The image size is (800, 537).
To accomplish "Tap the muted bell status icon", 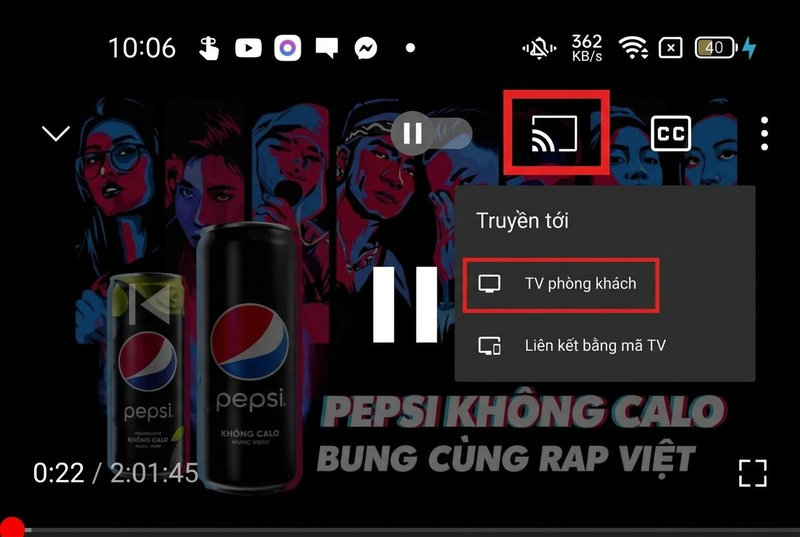I will tap(539, 49).
